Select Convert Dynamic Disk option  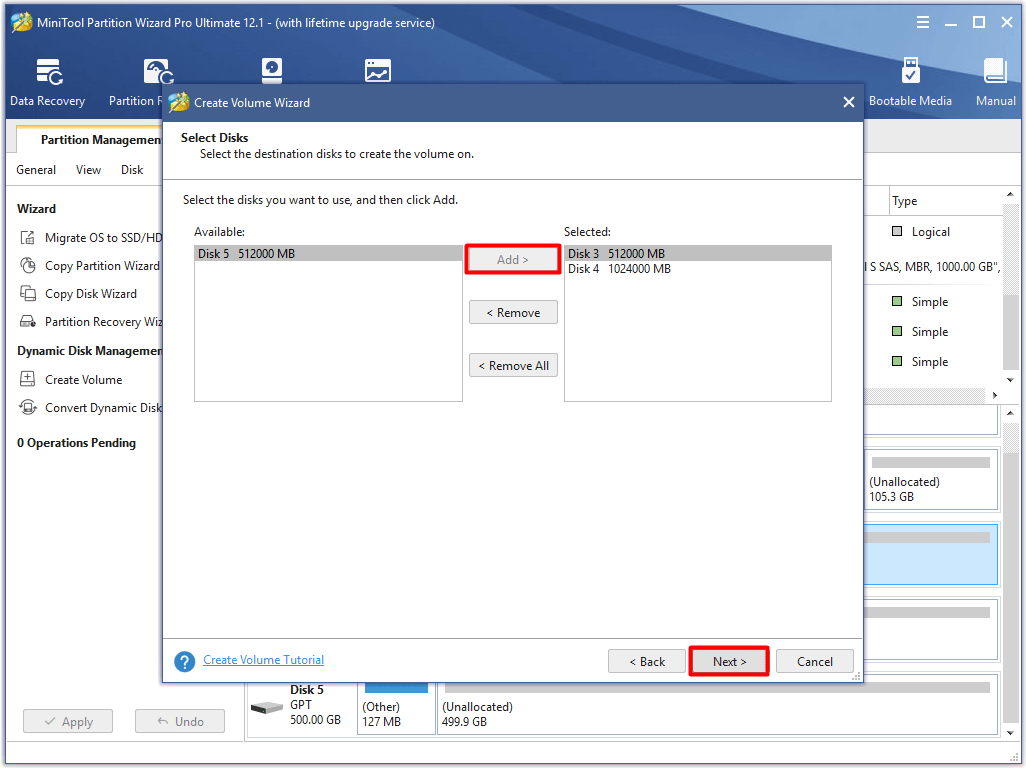[x=103, y=408]
